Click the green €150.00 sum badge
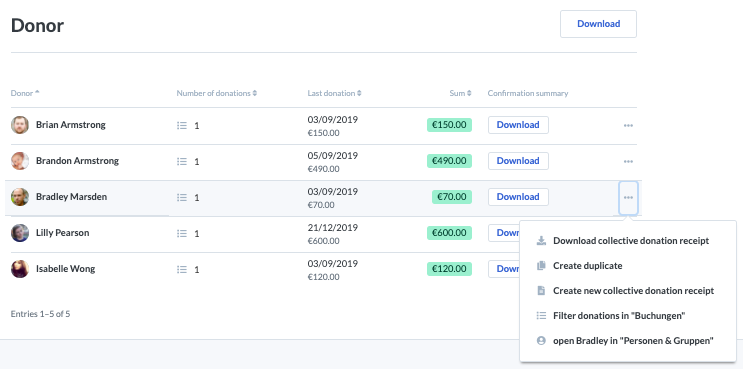743x369 pixels. (449, 125)
